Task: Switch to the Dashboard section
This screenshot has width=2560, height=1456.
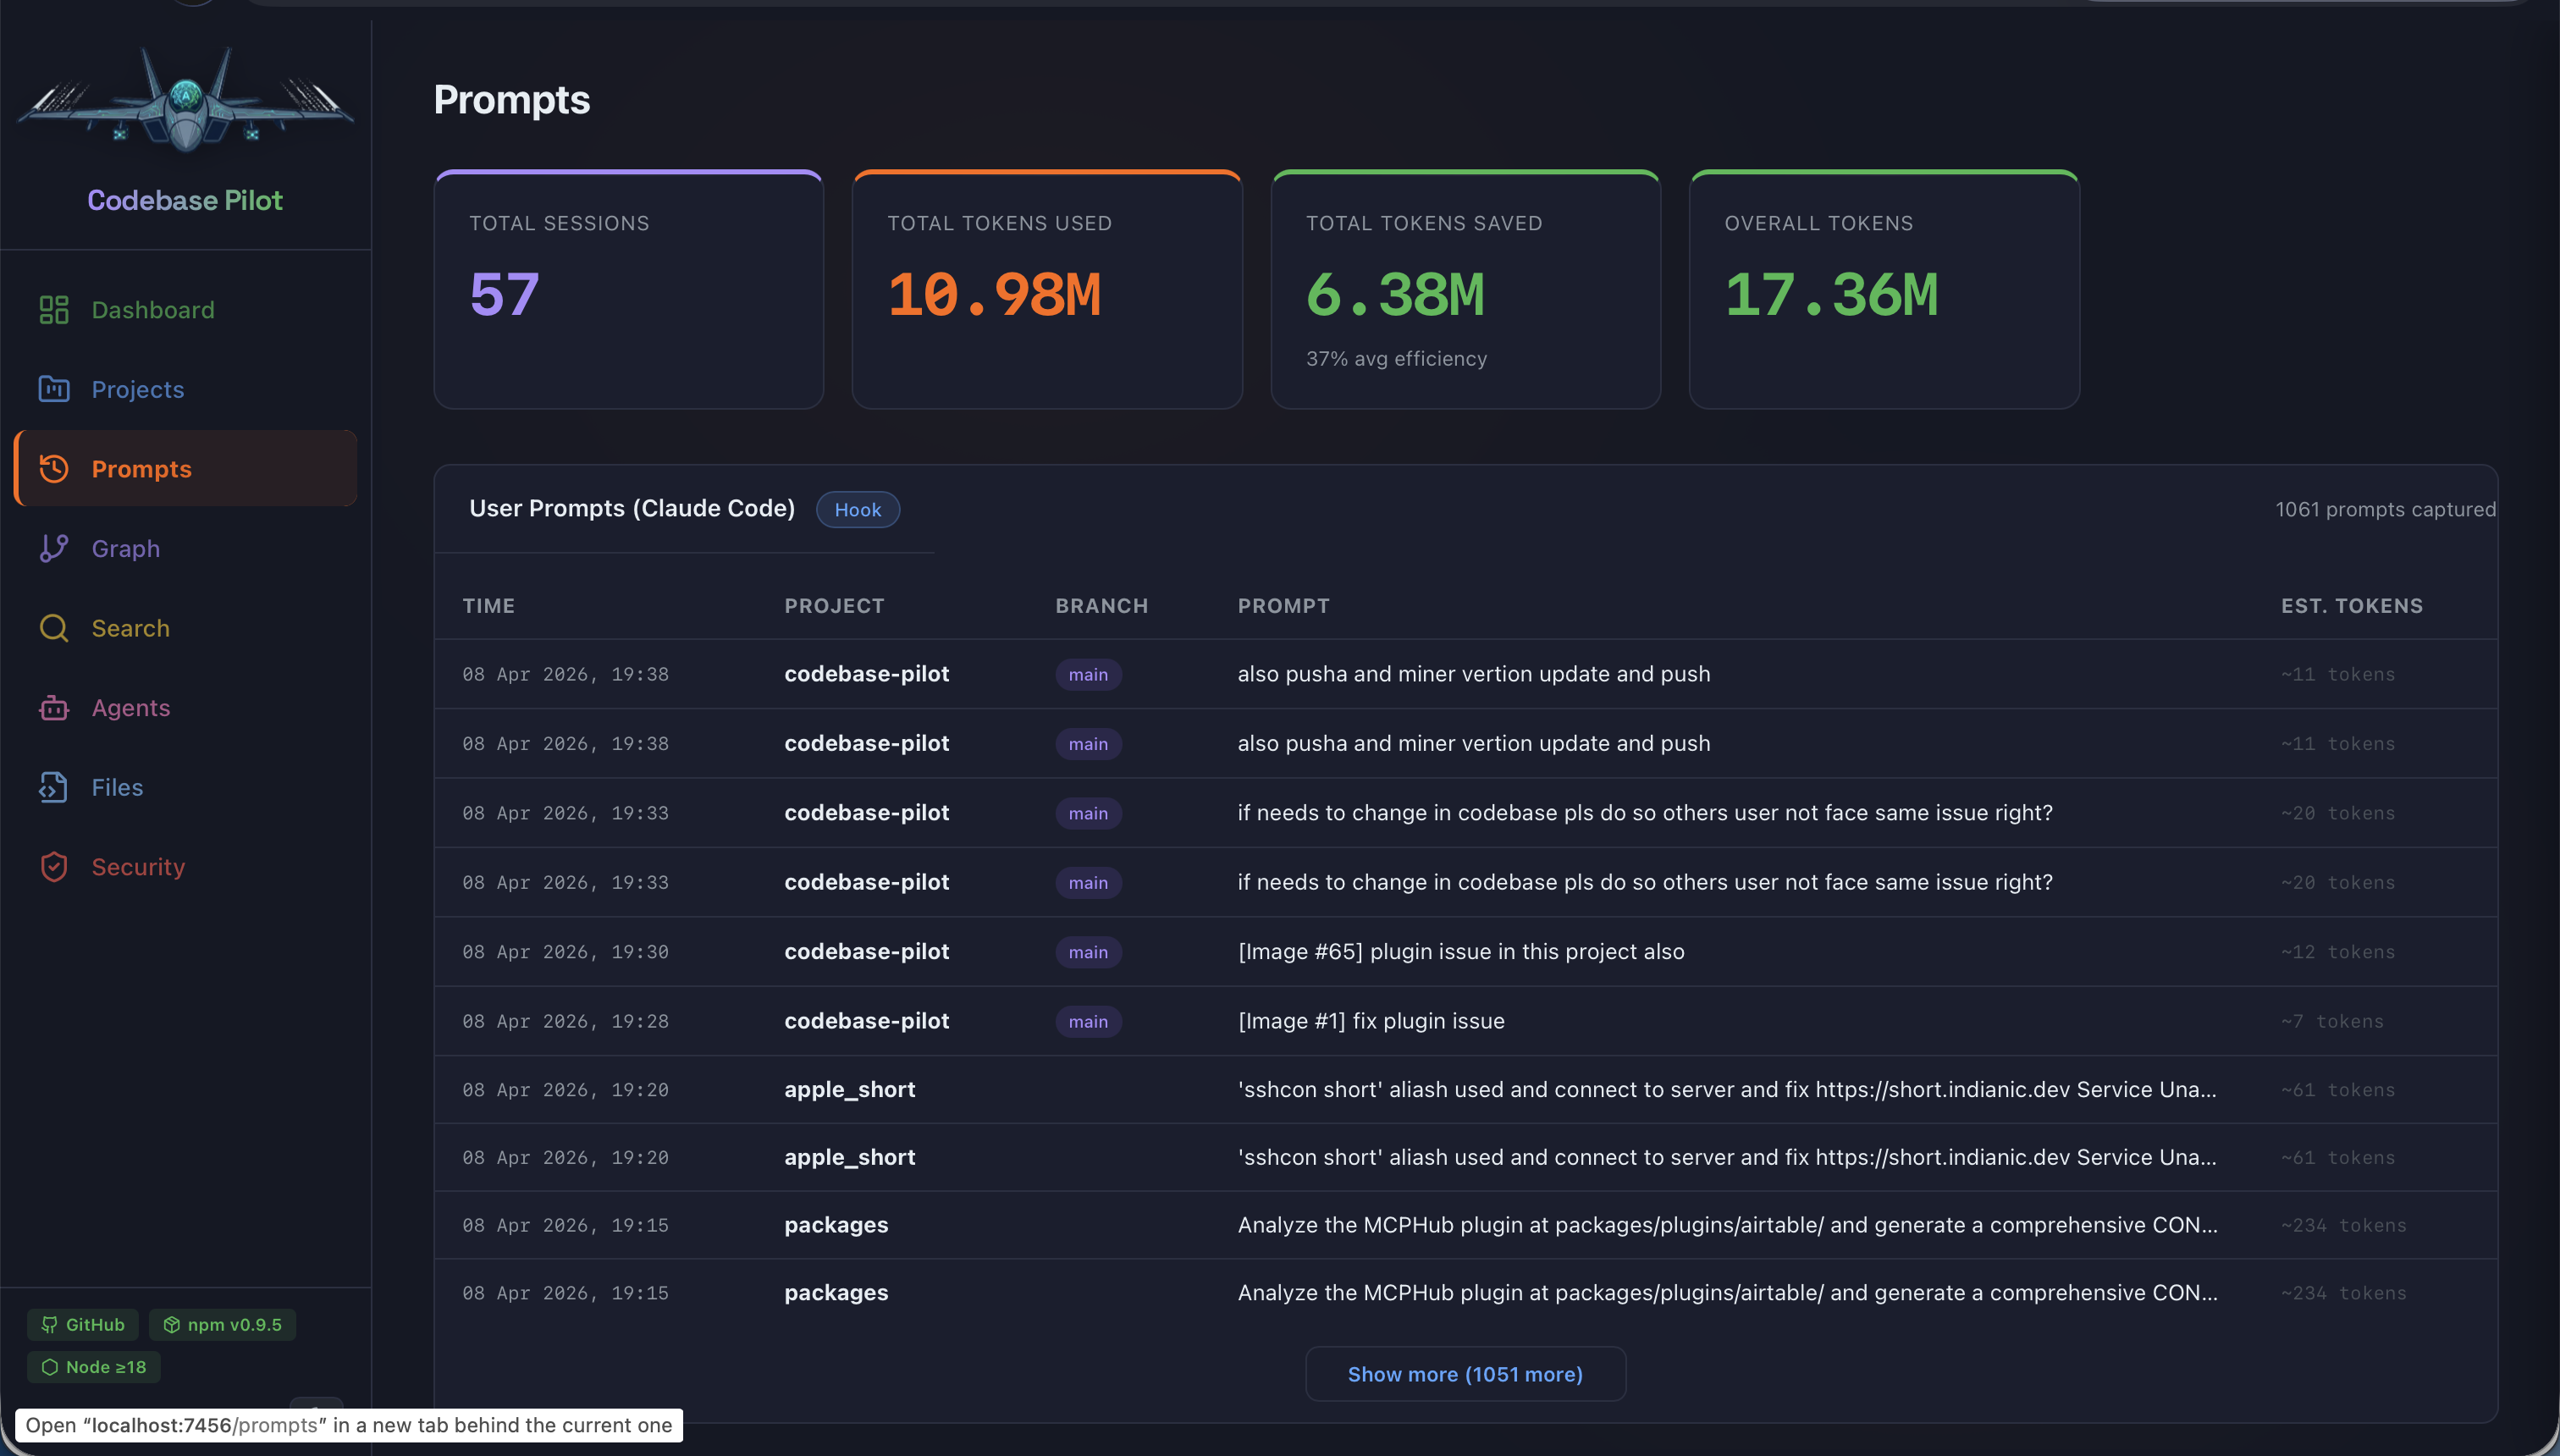Action: click(x=152, y=310)
